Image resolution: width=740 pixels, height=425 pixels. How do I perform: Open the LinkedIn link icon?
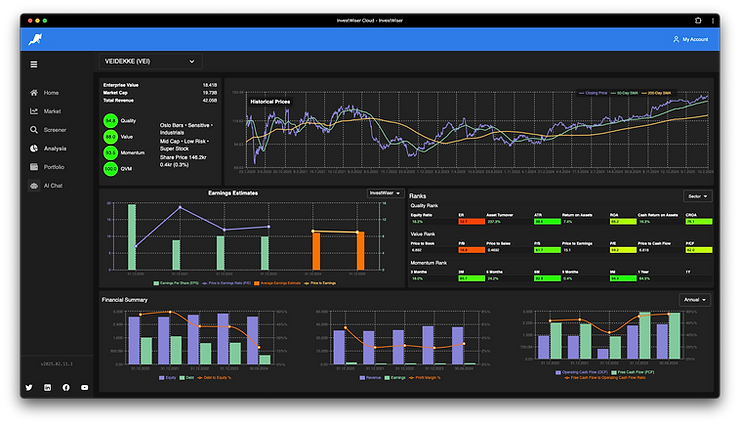click(x=48, y=387)
